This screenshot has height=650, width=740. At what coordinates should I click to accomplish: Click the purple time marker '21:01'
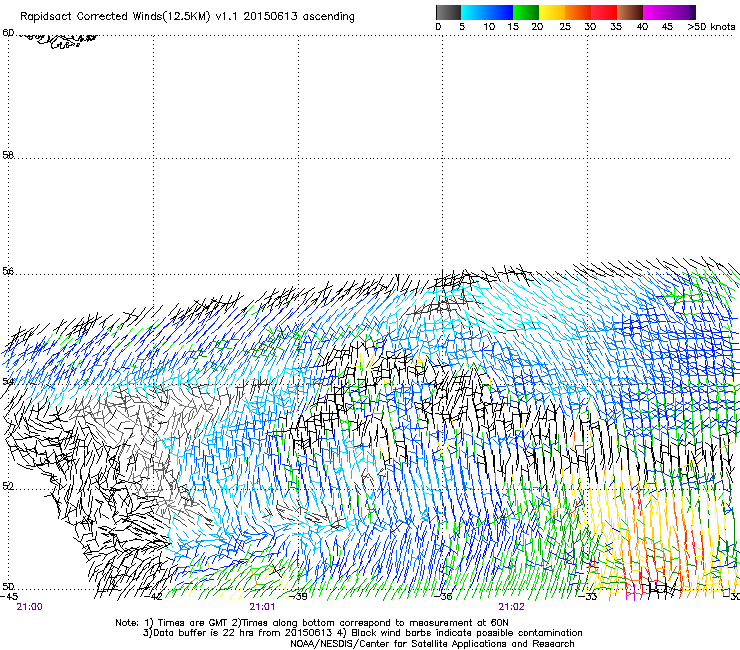point(262,607)
